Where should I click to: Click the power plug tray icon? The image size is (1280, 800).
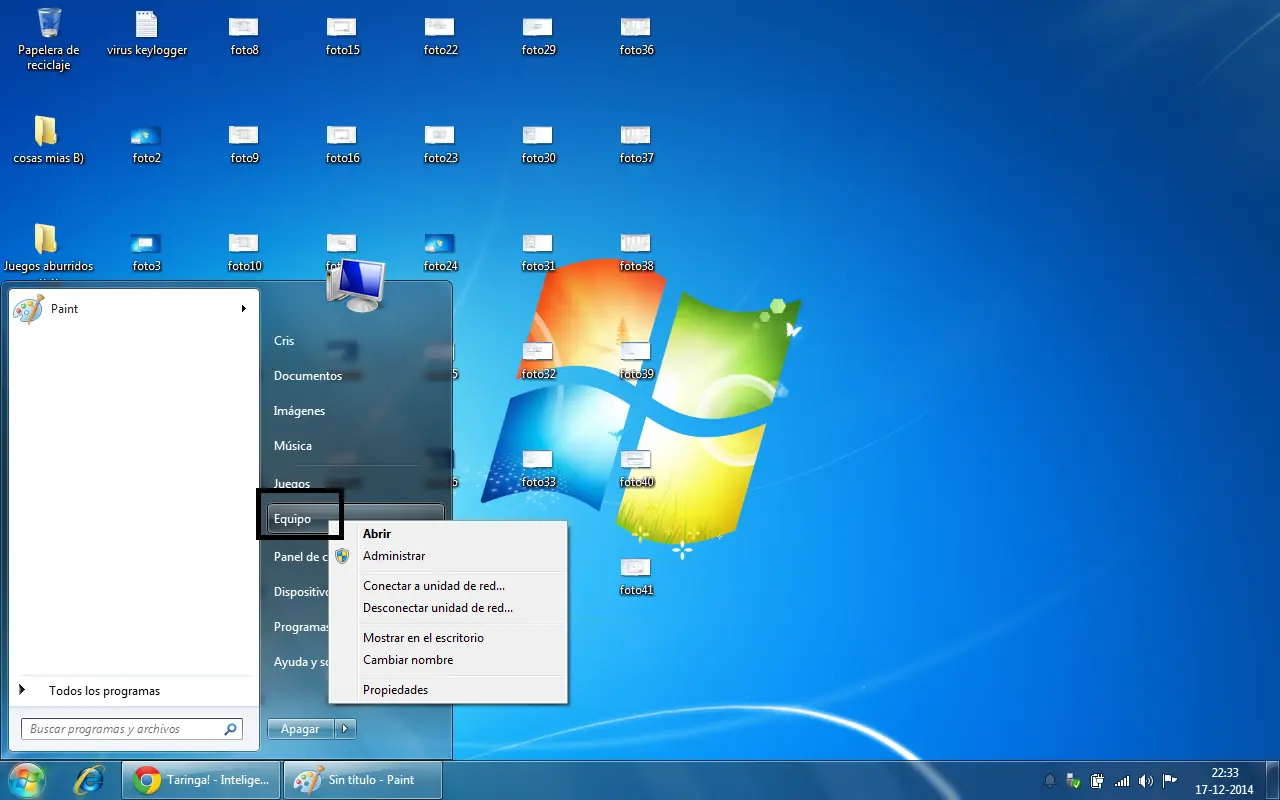(x=1098, y=781)
